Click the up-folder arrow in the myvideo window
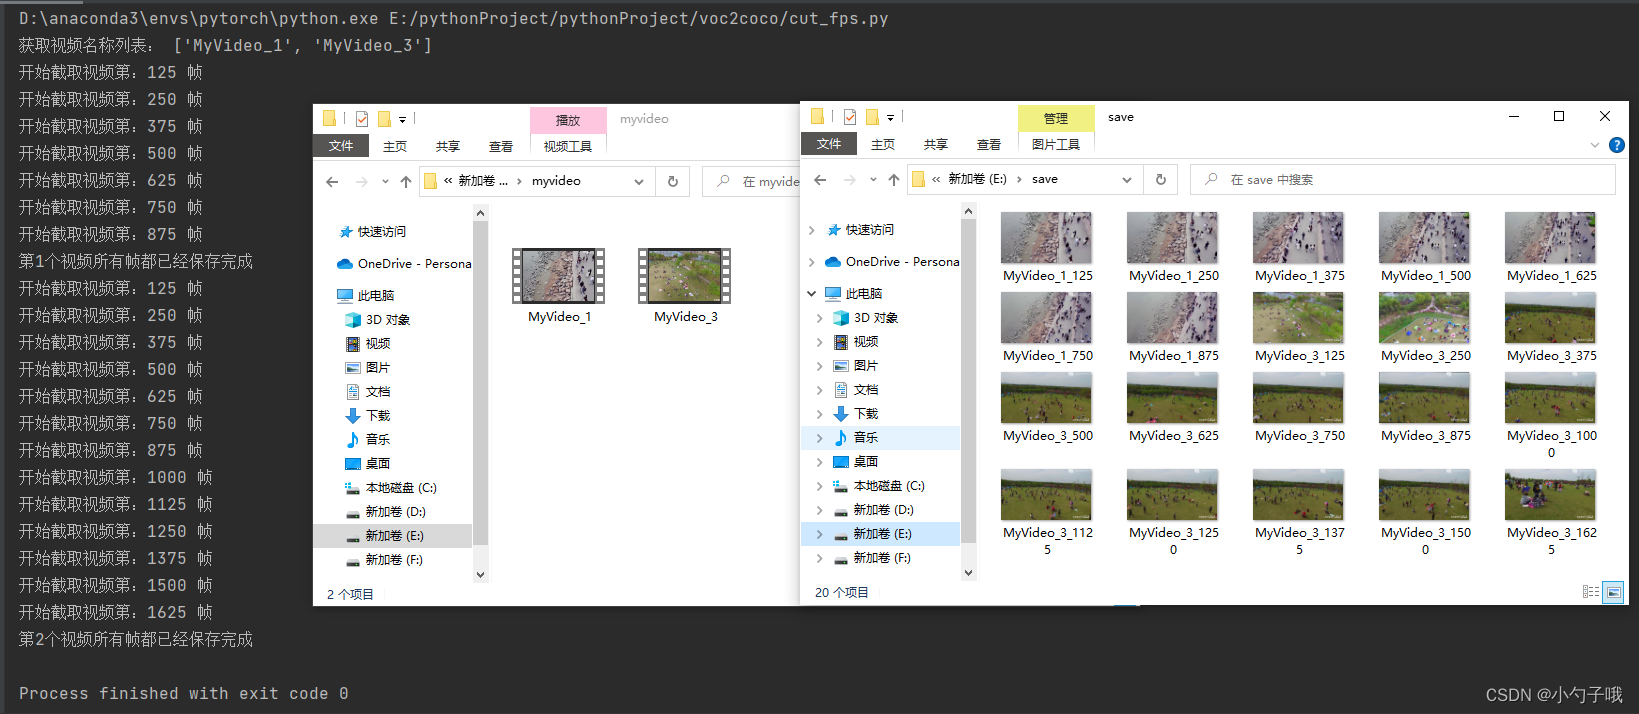The height and width of the screenshot is (714, 1639). [x=406, y=182]
